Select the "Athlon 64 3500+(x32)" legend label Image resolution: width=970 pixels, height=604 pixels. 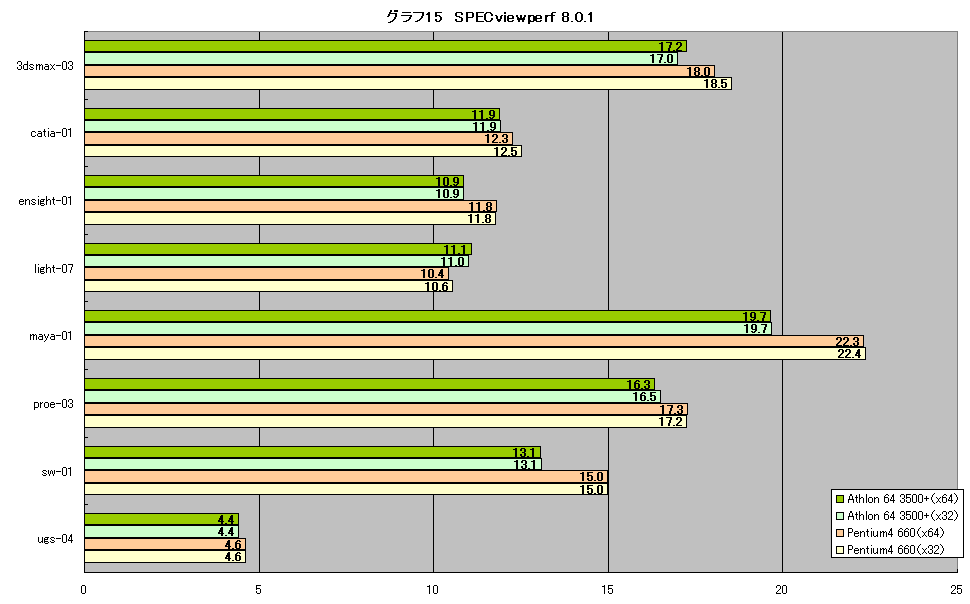[903, 516]
